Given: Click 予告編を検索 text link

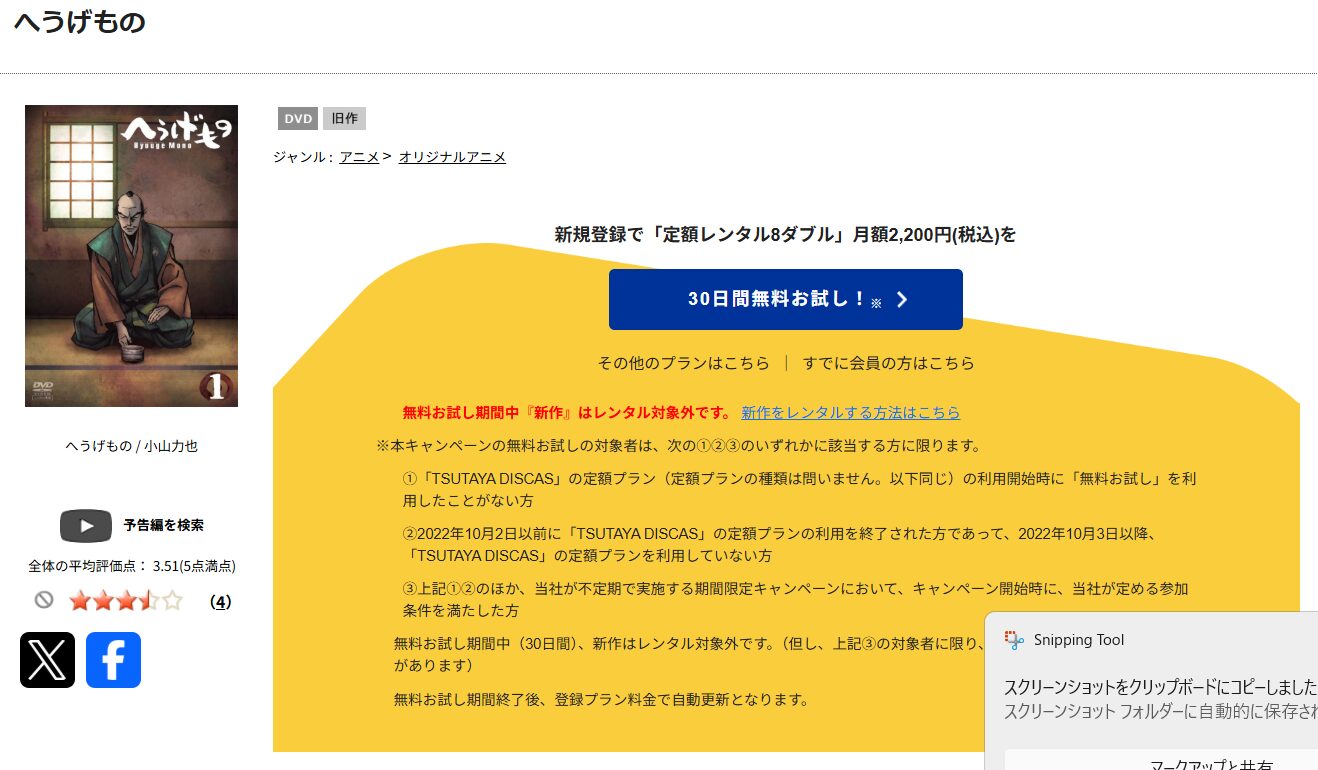Looking at the screenshot, I should (163, 525).
